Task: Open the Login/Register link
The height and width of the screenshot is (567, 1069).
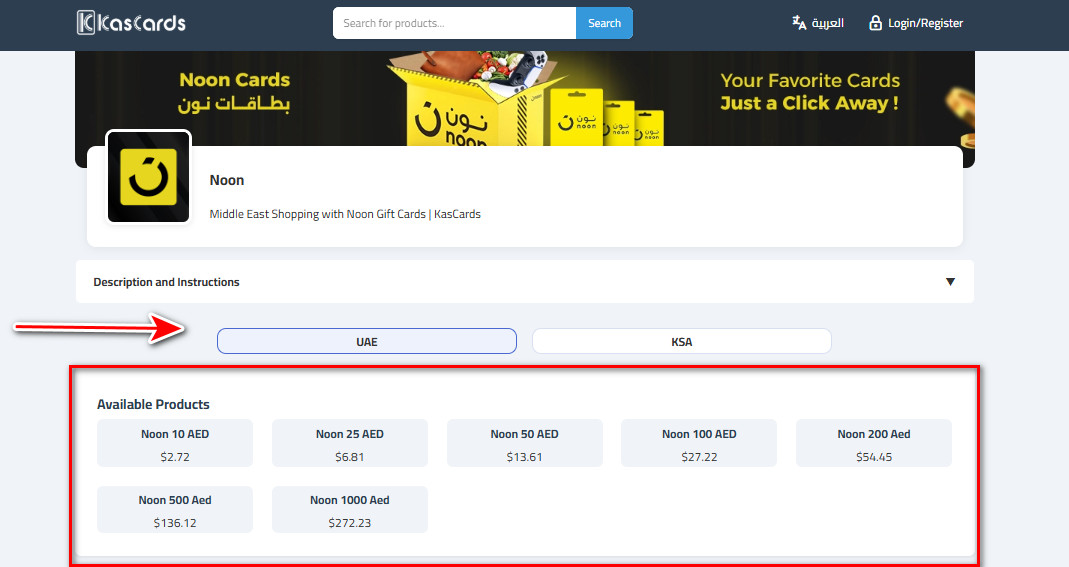Action: click(x=925, y=23)
